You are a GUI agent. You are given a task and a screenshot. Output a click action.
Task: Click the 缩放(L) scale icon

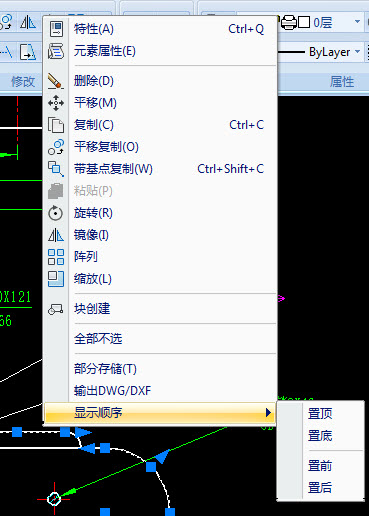click(56, 279)
